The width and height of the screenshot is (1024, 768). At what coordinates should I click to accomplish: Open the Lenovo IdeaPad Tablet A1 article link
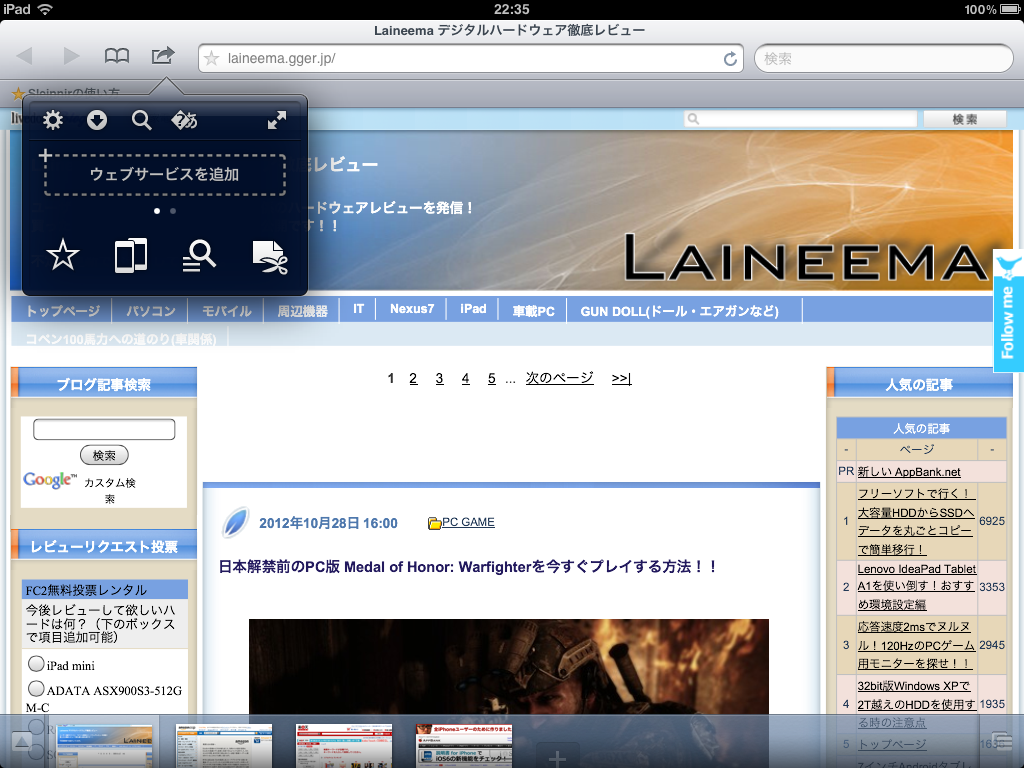point(917,586)
